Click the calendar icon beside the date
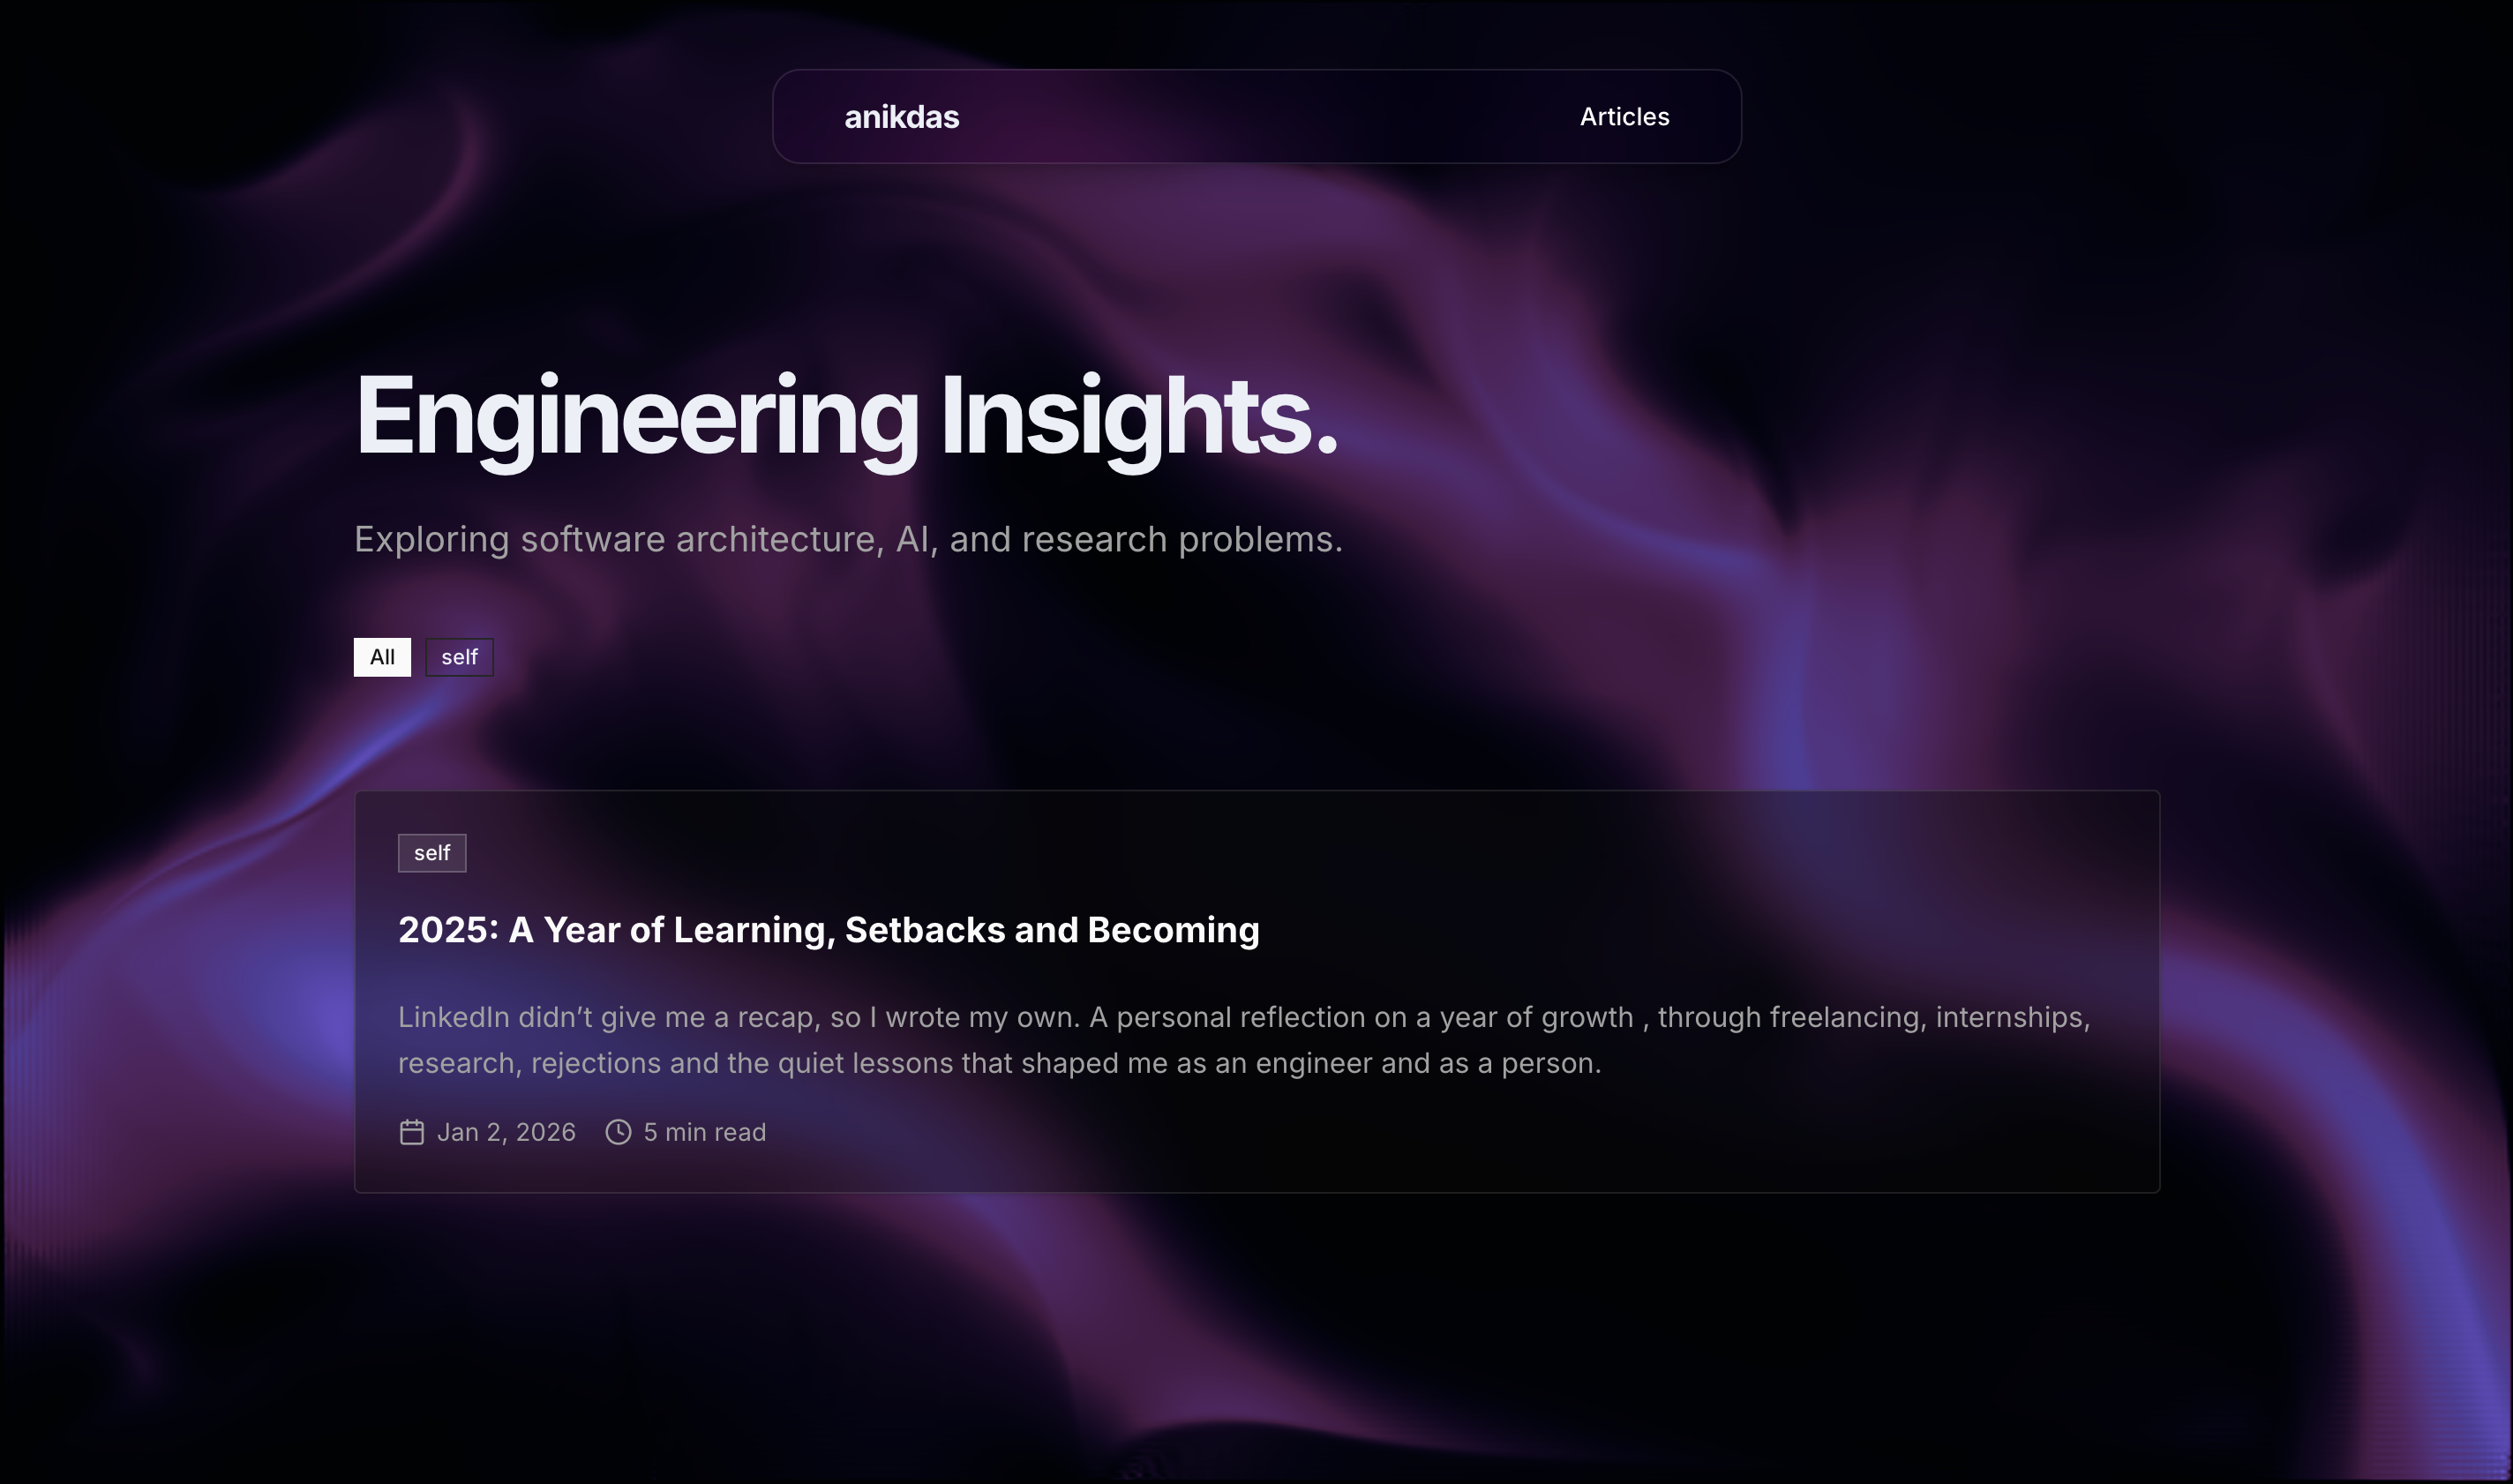Viewport: 2513px width, 1484px height. coord(412,1132)
